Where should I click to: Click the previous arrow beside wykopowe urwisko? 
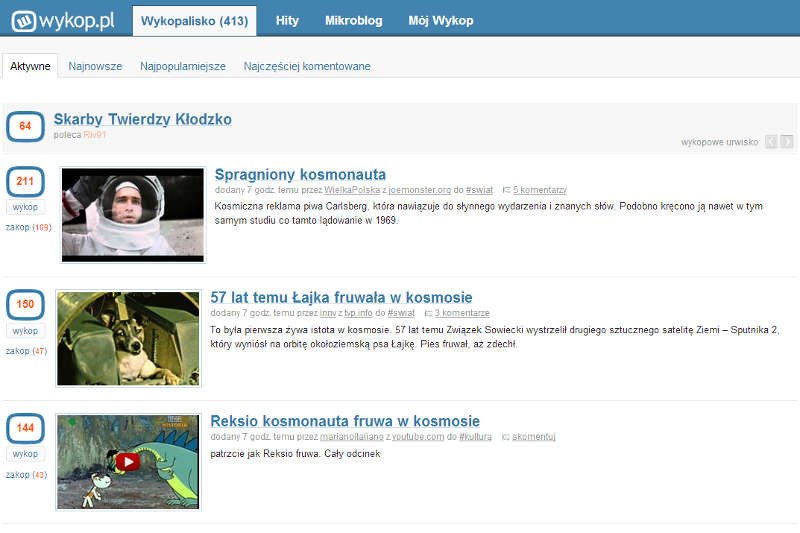(x=771, y=142)
